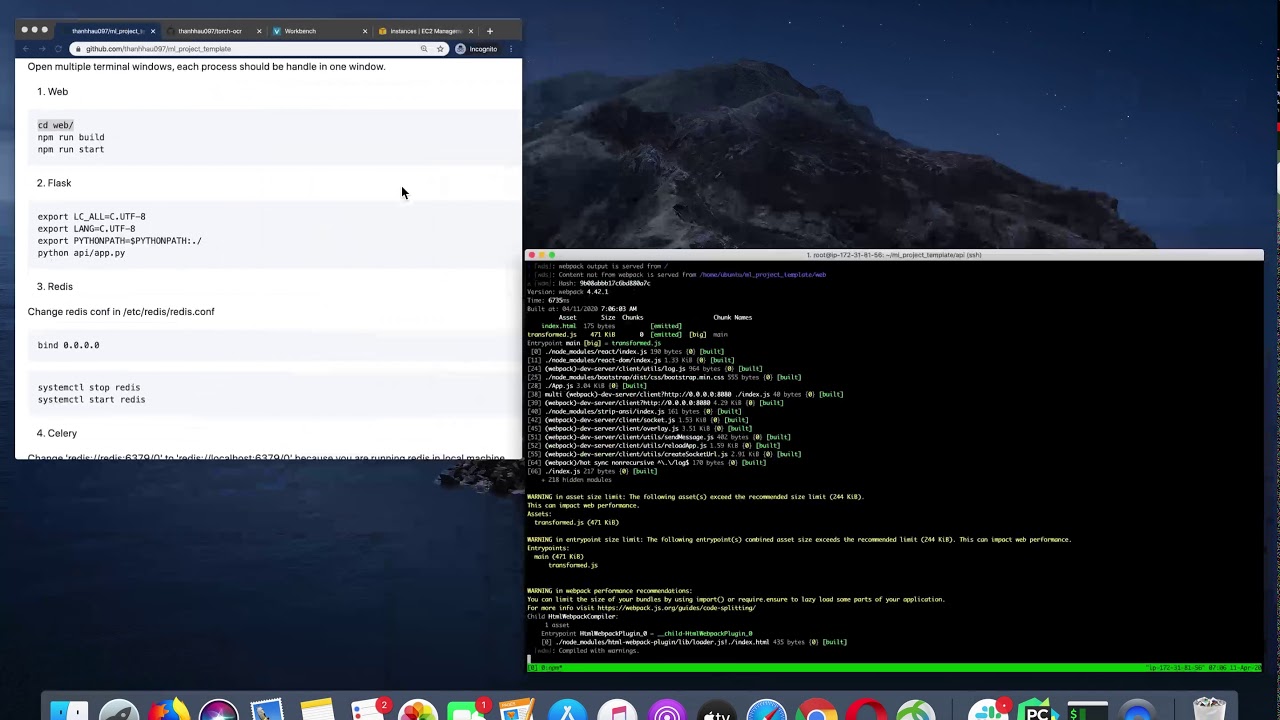The width and height of the screenshot is (1280, 720).
Task: Click the browser back arrow
Action: coord(26,49)
